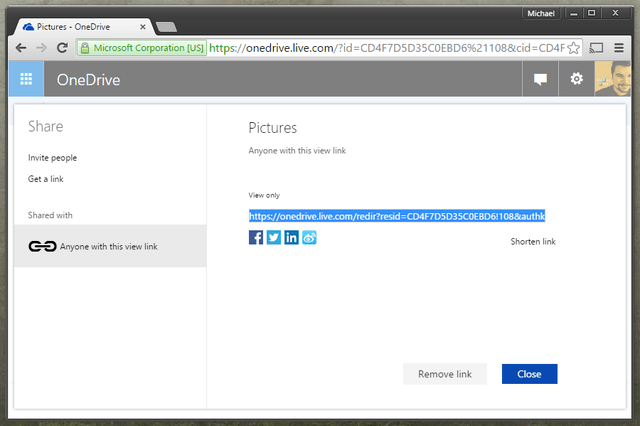Image resolution: width=640 pixels, height=426 pixels.
Task: Click the Remove link button
Action: point(445,374)
